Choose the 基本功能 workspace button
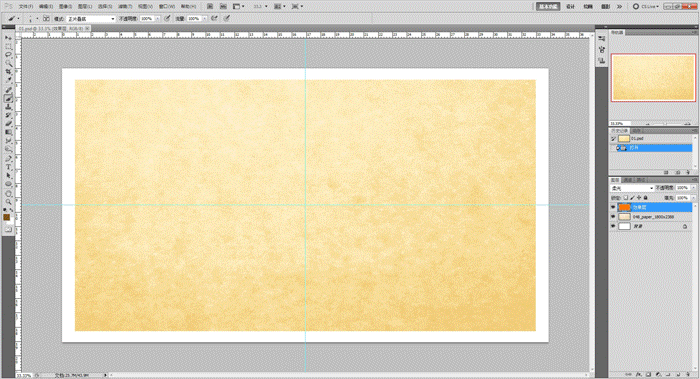 point(548,7)
